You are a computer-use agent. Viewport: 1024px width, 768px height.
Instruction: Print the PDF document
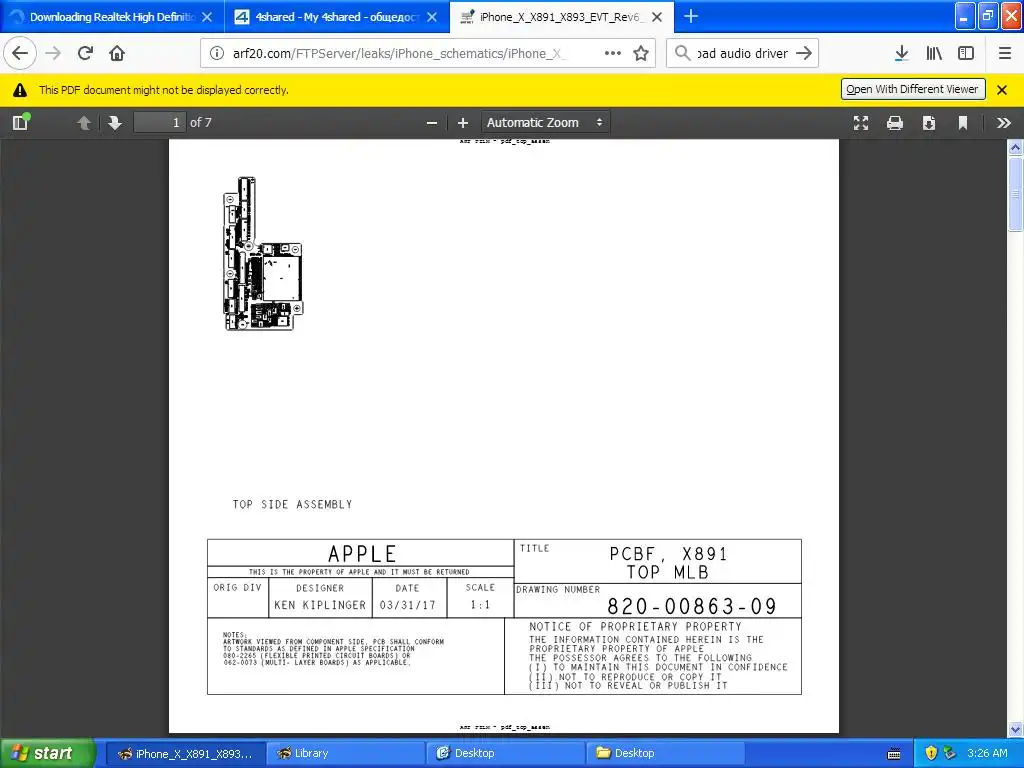tap(895, 123)
